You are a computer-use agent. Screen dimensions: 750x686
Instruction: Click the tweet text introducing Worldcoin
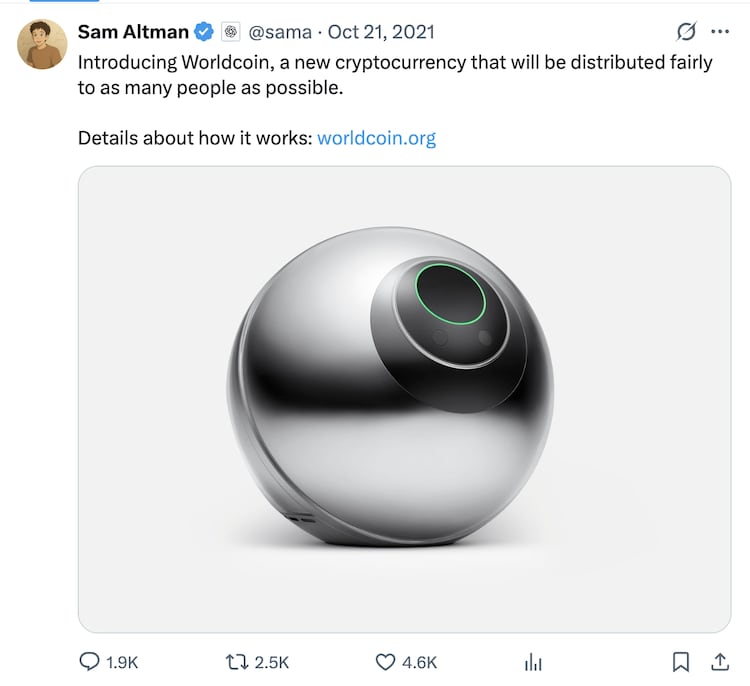[x=395, y=74]
